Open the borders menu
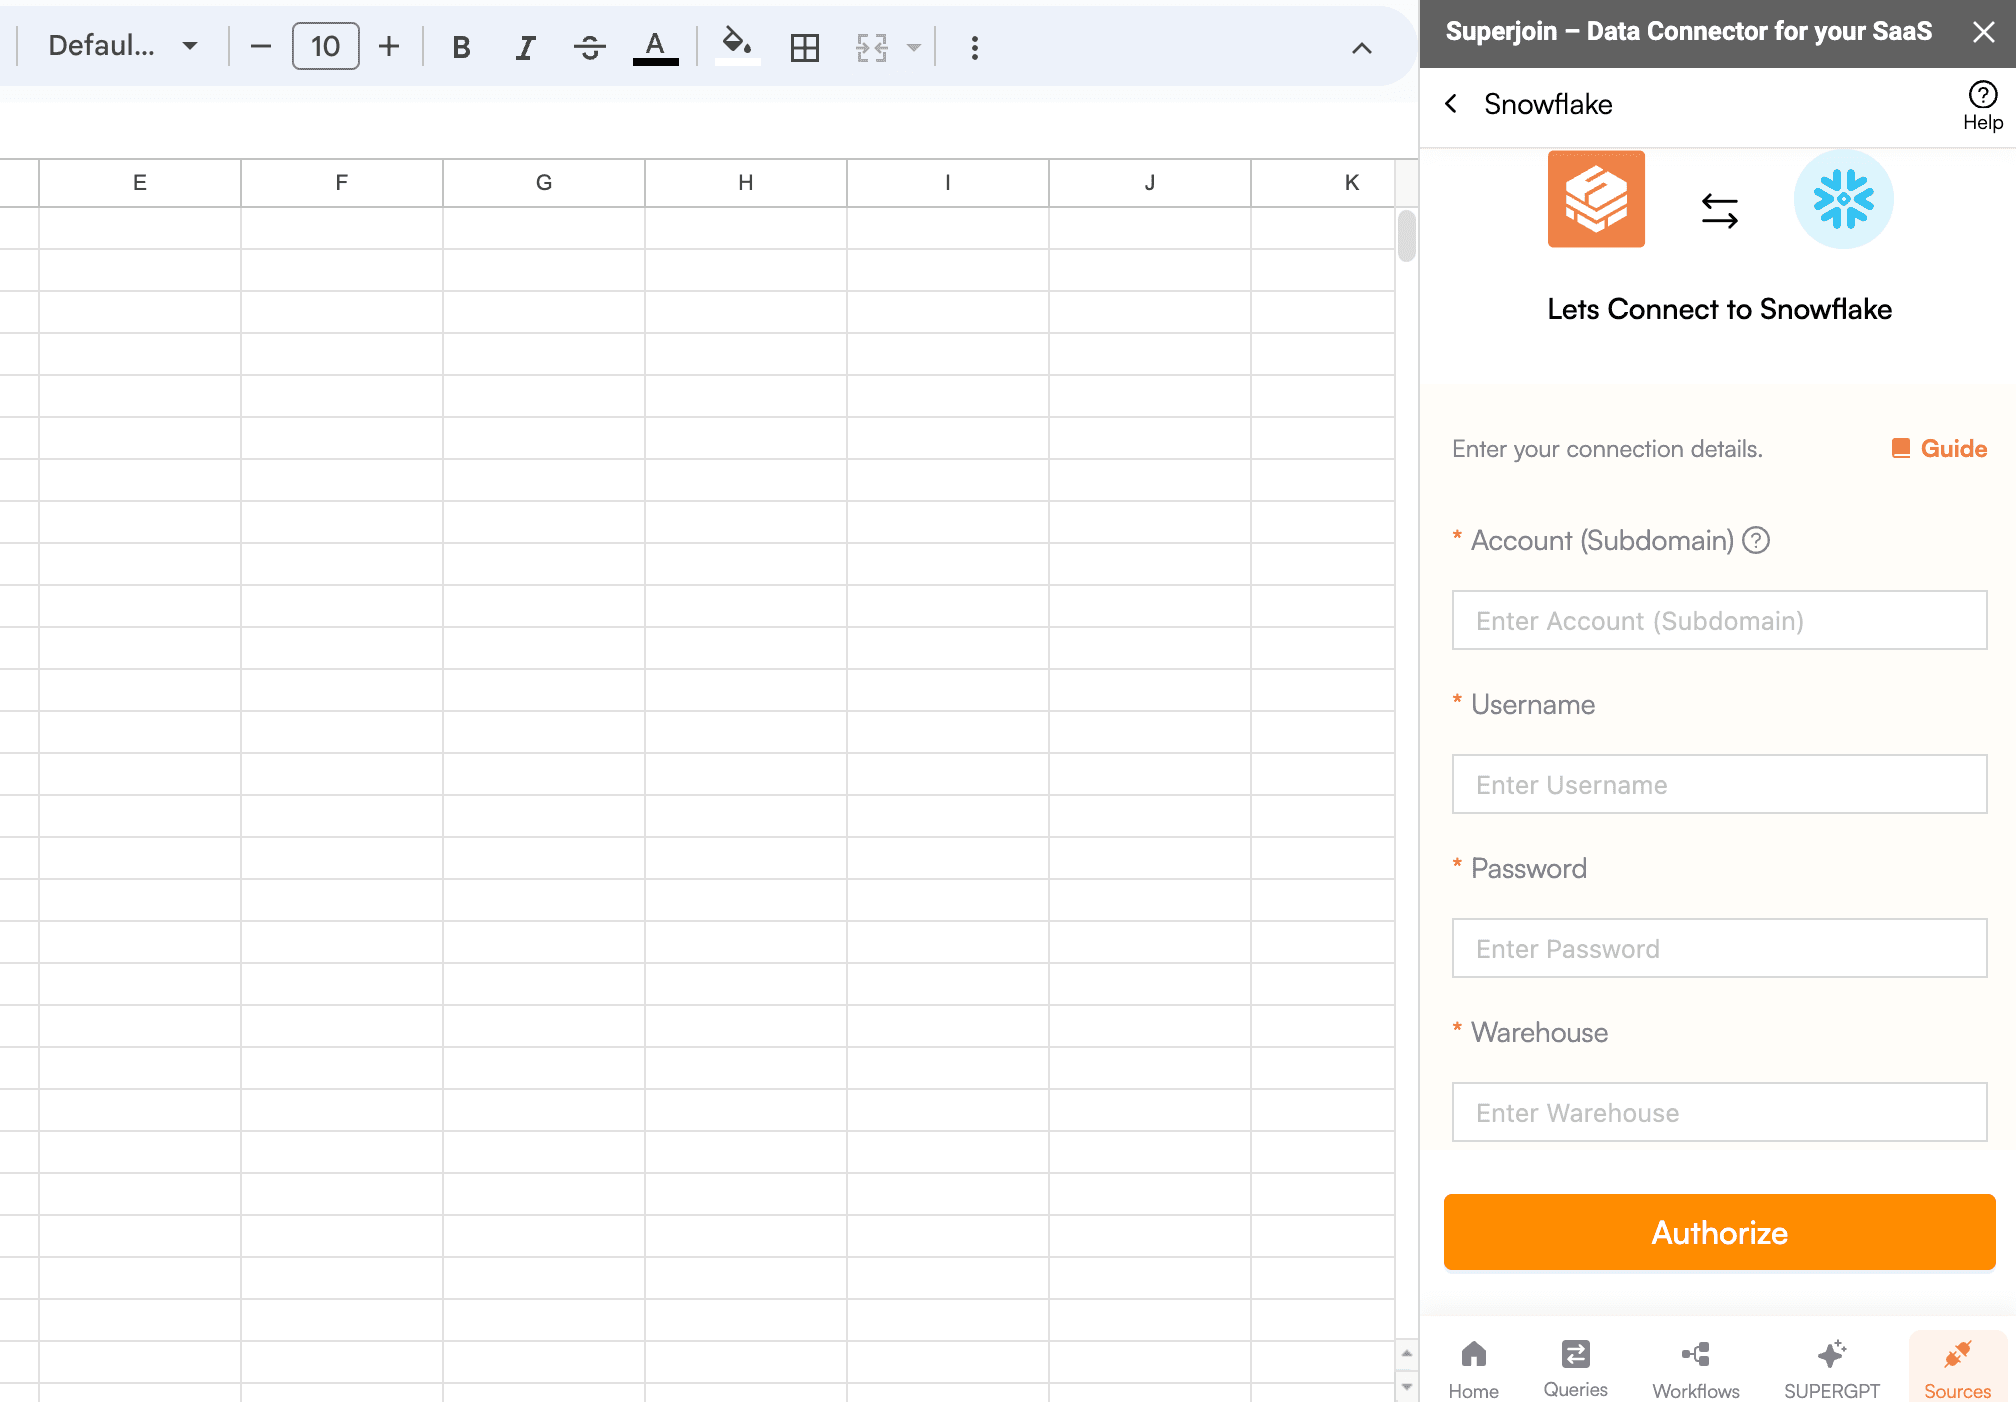The width and height of the screenshot is (2016, 1402). tap(804, 47)
